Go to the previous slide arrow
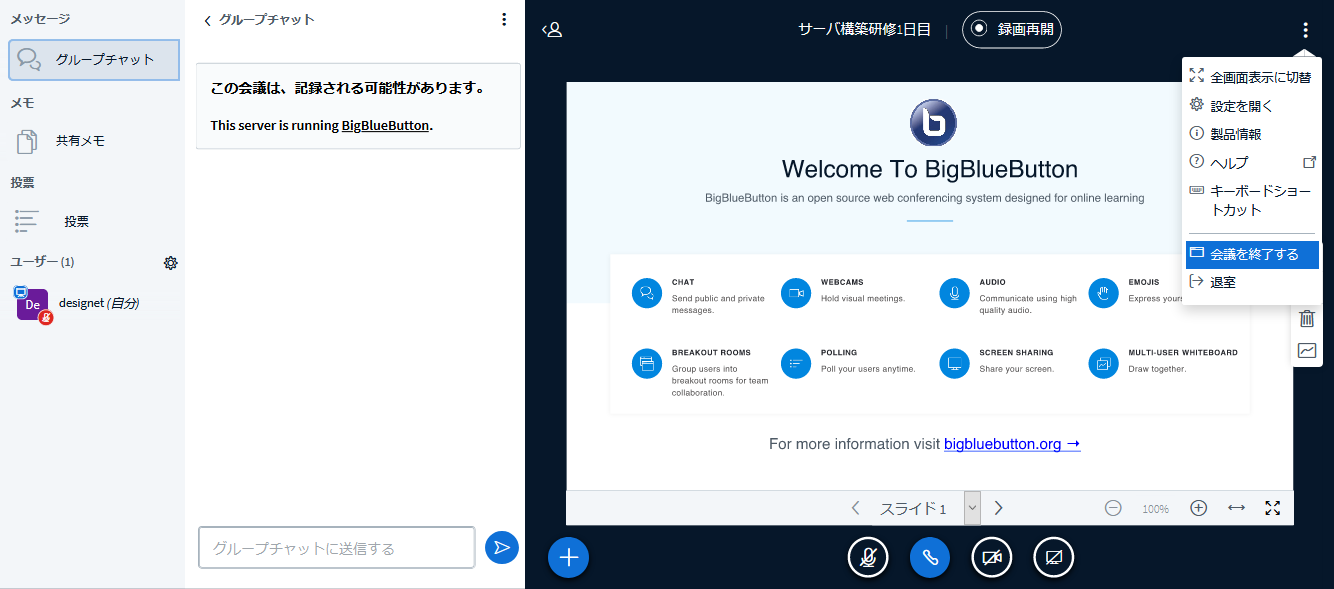 [x=855, y=508]
